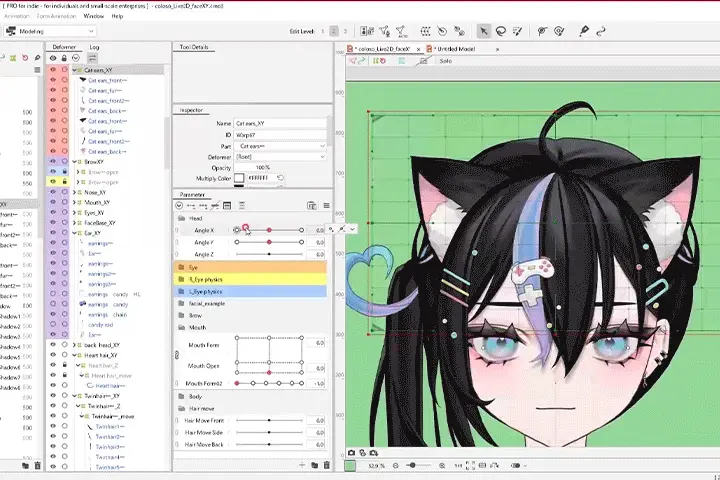Image resolution: width=720 pixels, height=480 pixels.
Task: Click the lock-all header icon in Deformer palette
Action: pyautogui.click(x=64, y=58)
